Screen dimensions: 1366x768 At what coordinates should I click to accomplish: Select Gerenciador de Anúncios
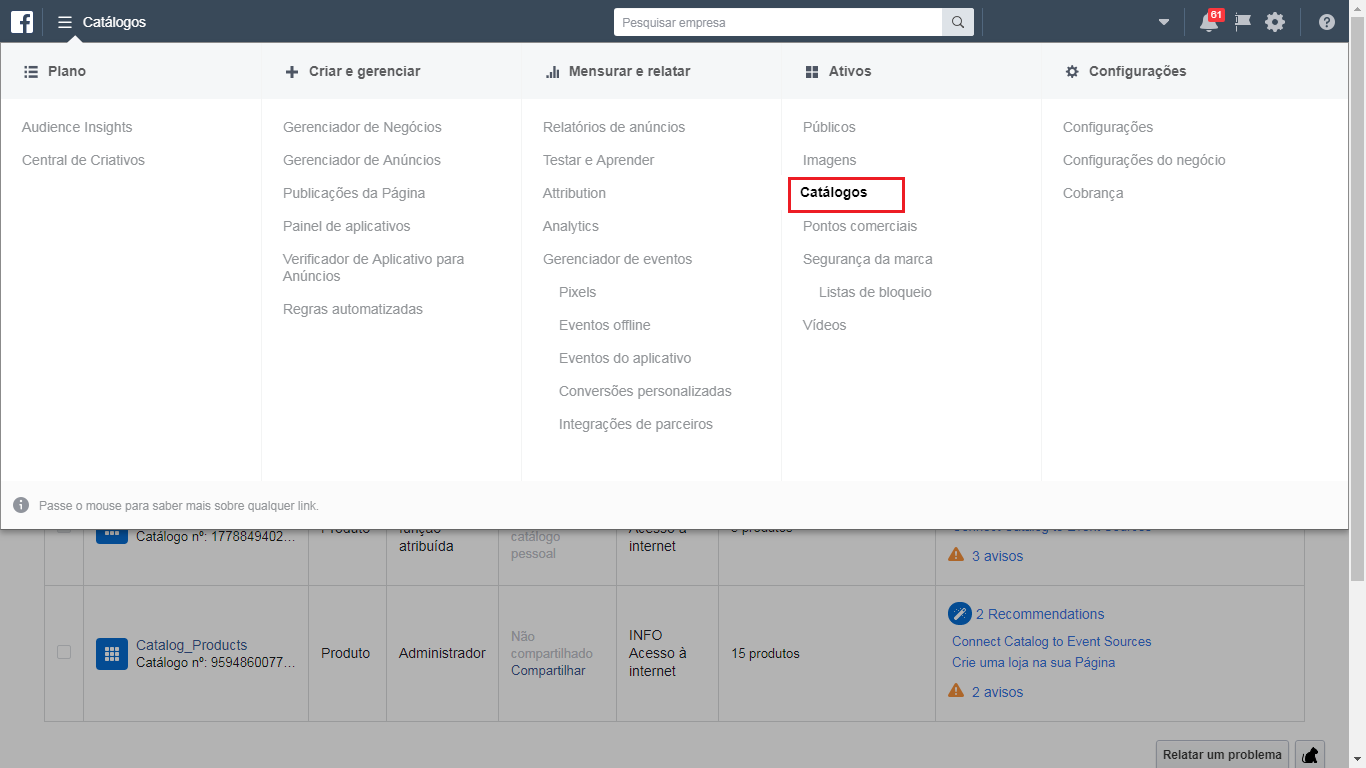click(362, 160)
